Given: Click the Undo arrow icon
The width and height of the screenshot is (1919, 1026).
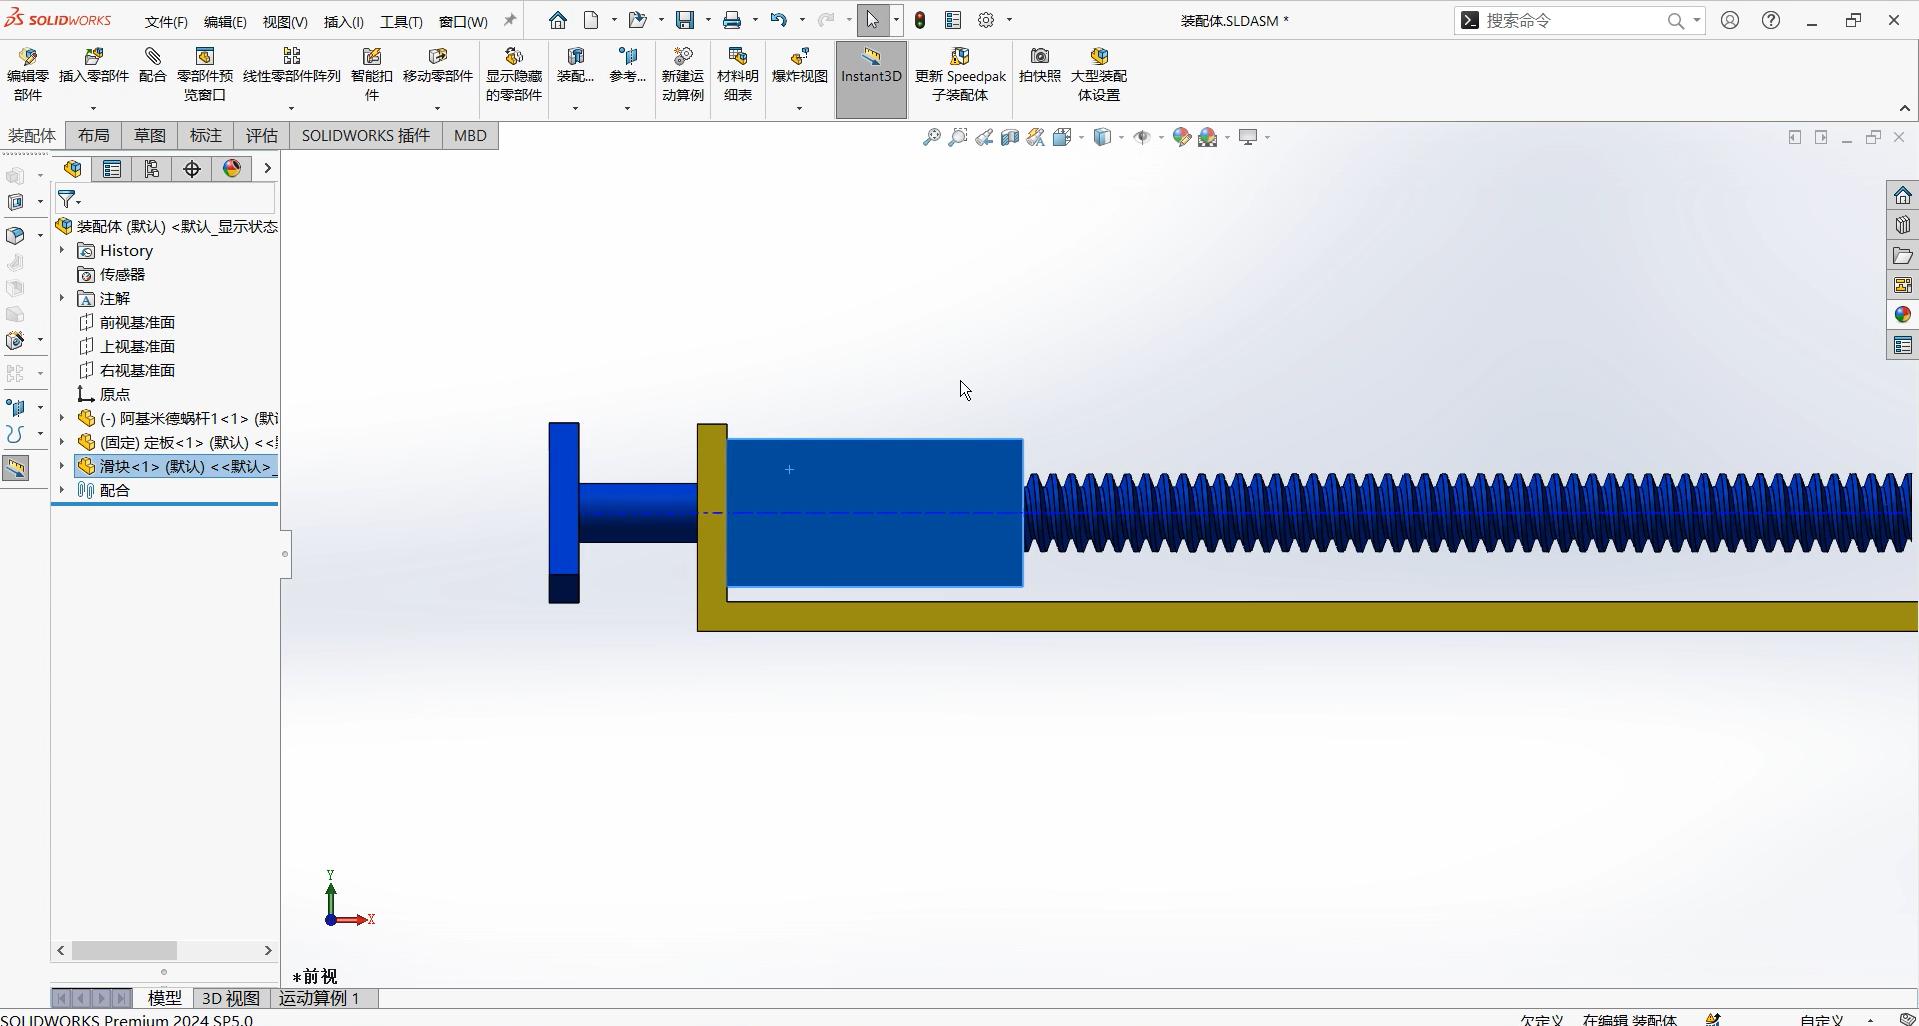Looking at the screenshot, I should click(x=779, y=20).
